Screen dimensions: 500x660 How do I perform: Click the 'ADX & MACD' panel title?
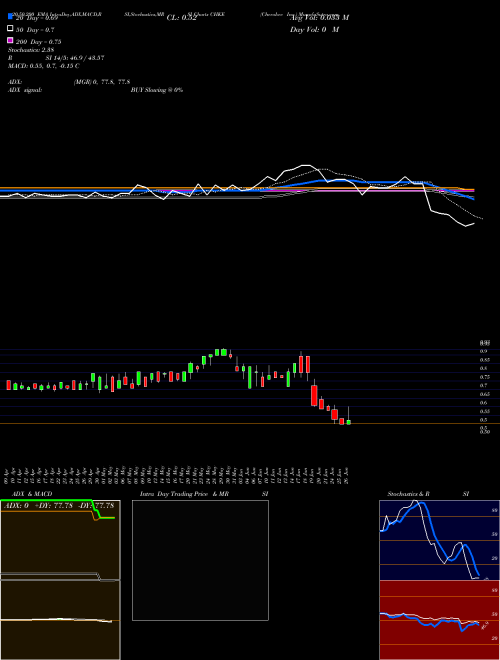coord(32,494)
